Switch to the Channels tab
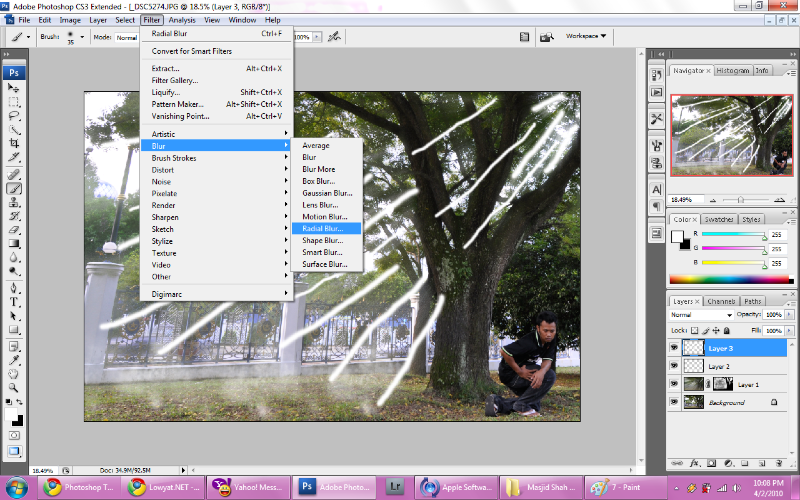The width and height of the screenshot is (800, 500). (x=720, y=301)
